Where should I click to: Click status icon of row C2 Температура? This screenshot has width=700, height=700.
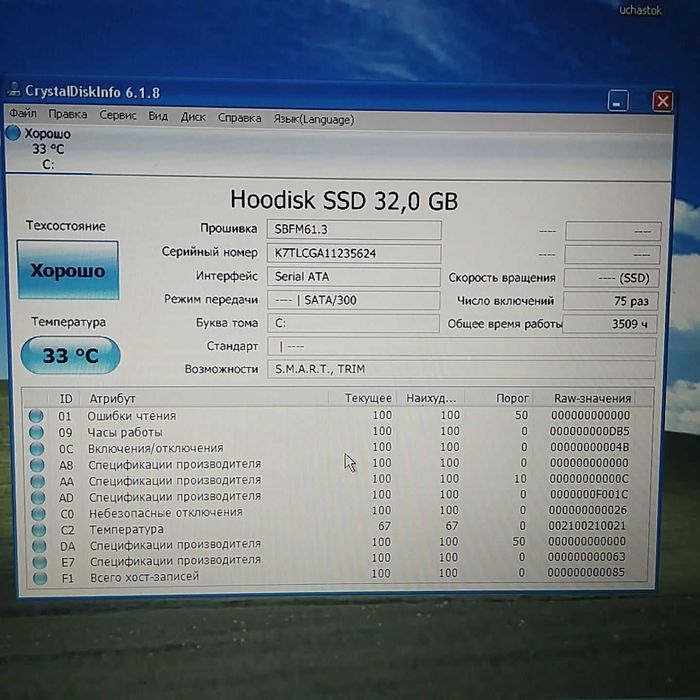[x=39, y=529]
